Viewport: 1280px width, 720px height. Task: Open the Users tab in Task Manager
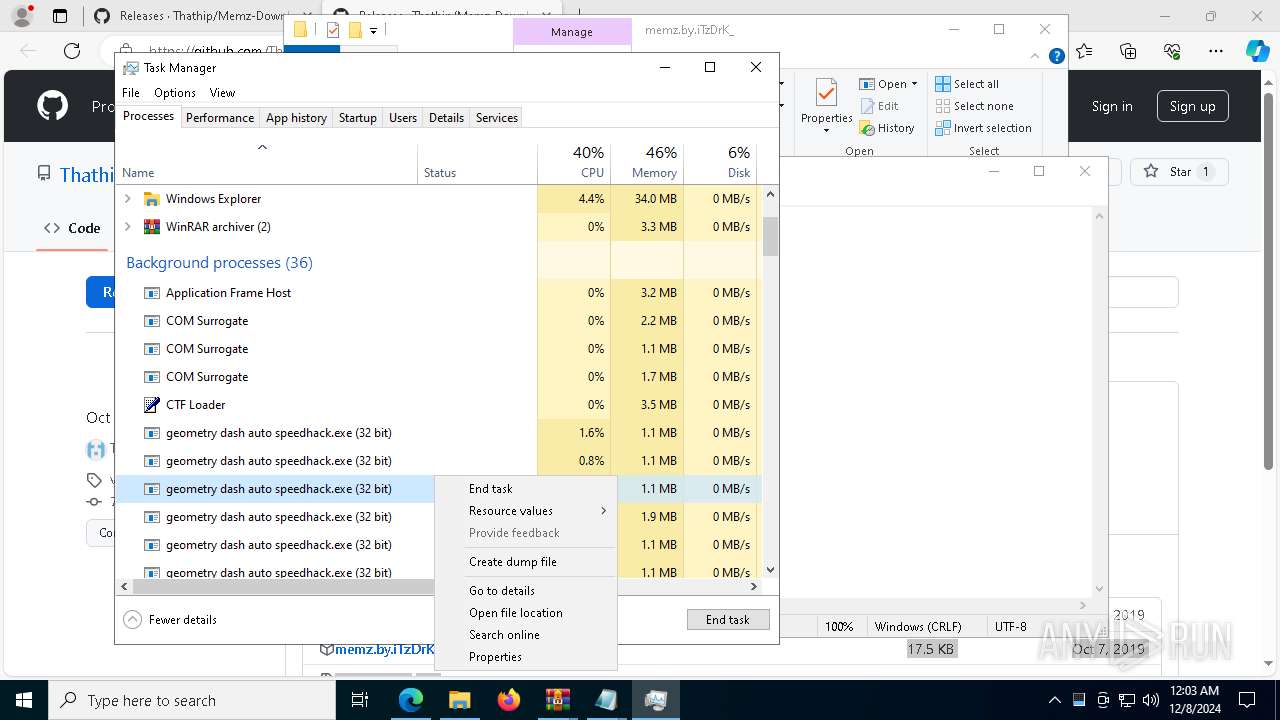(403, 117)
